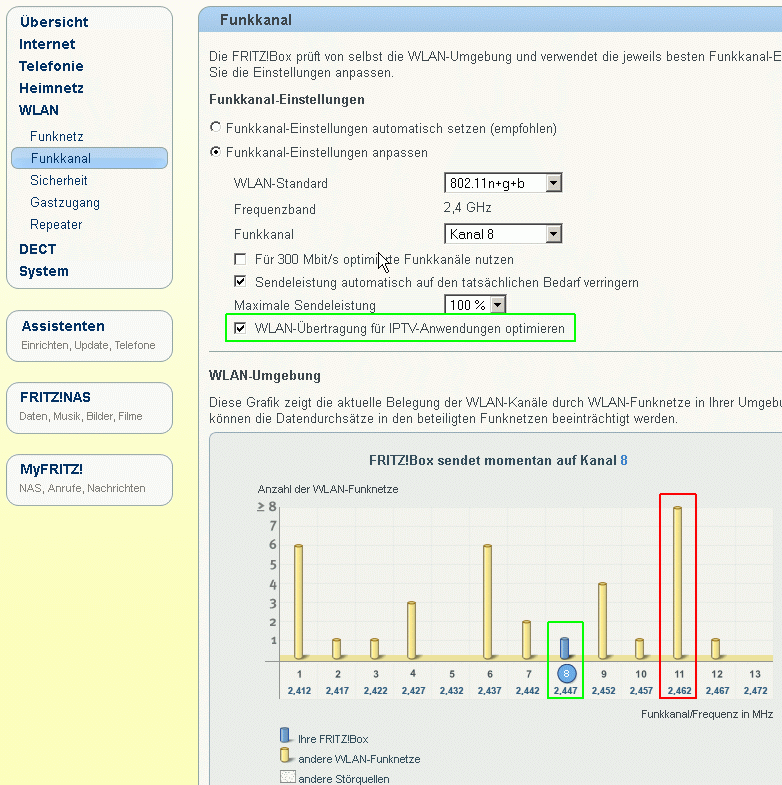This screenshot has height=785, width=782.
Task: Select automatic Funkkanal settings radio button
Action: [x=215, y=128]
